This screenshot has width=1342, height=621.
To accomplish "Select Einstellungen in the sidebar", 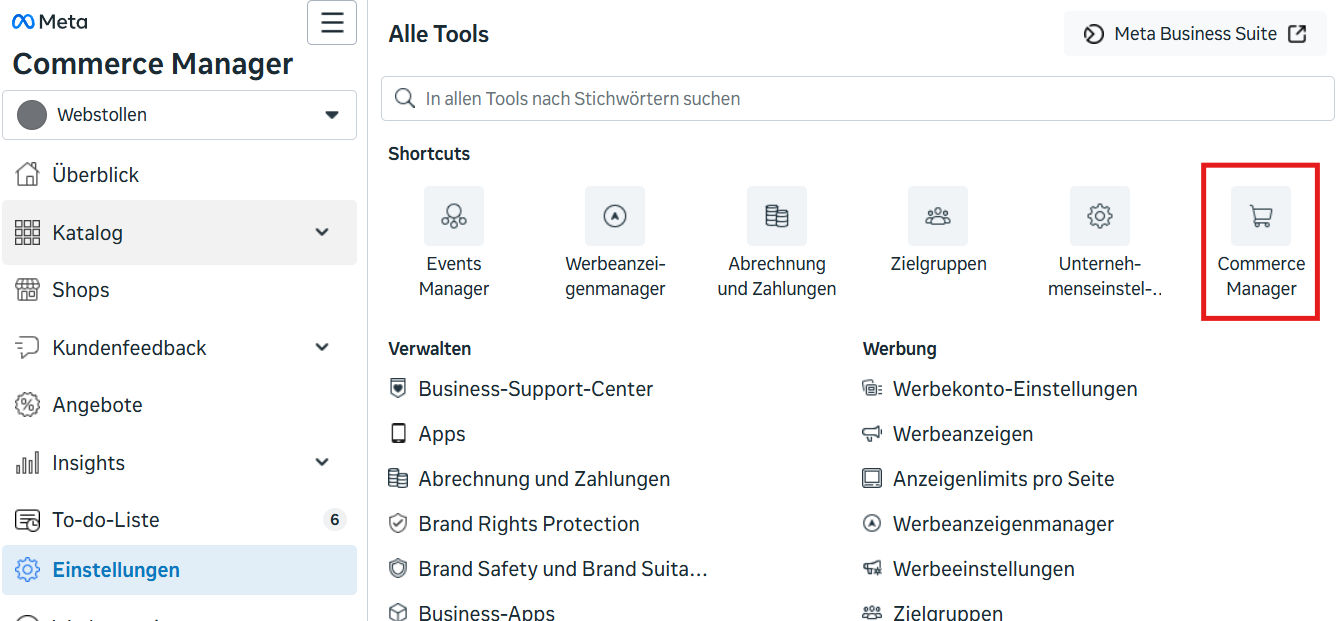I will pyautogui.click(x=180, y=570).
